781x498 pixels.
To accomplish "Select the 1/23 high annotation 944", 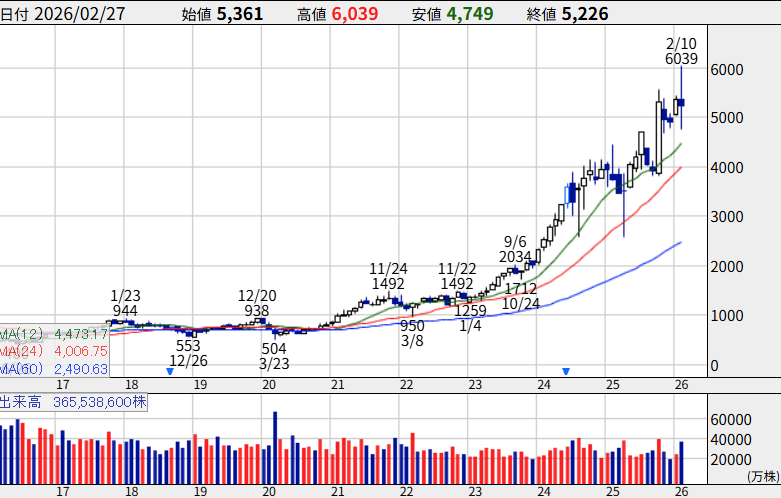I will coord(125,311).
